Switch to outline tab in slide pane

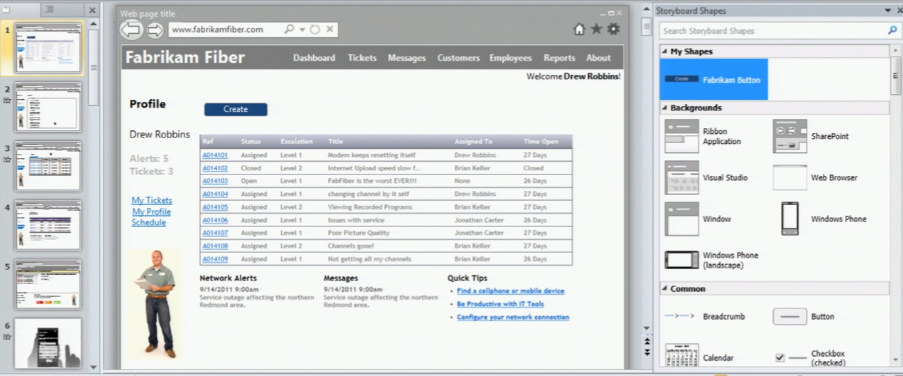click(x=50, y=9)
